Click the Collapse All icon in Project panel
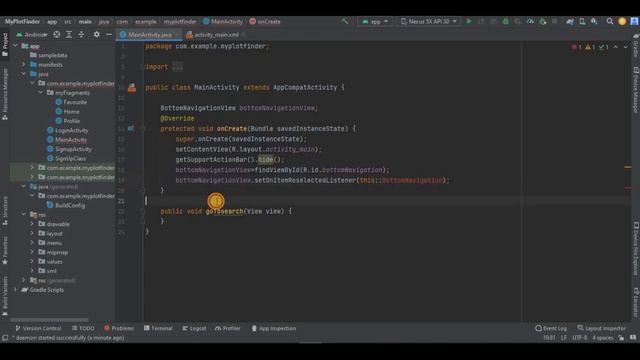This screenshot has width=640, height=360. pyautogui.click(x=81, y=35)
